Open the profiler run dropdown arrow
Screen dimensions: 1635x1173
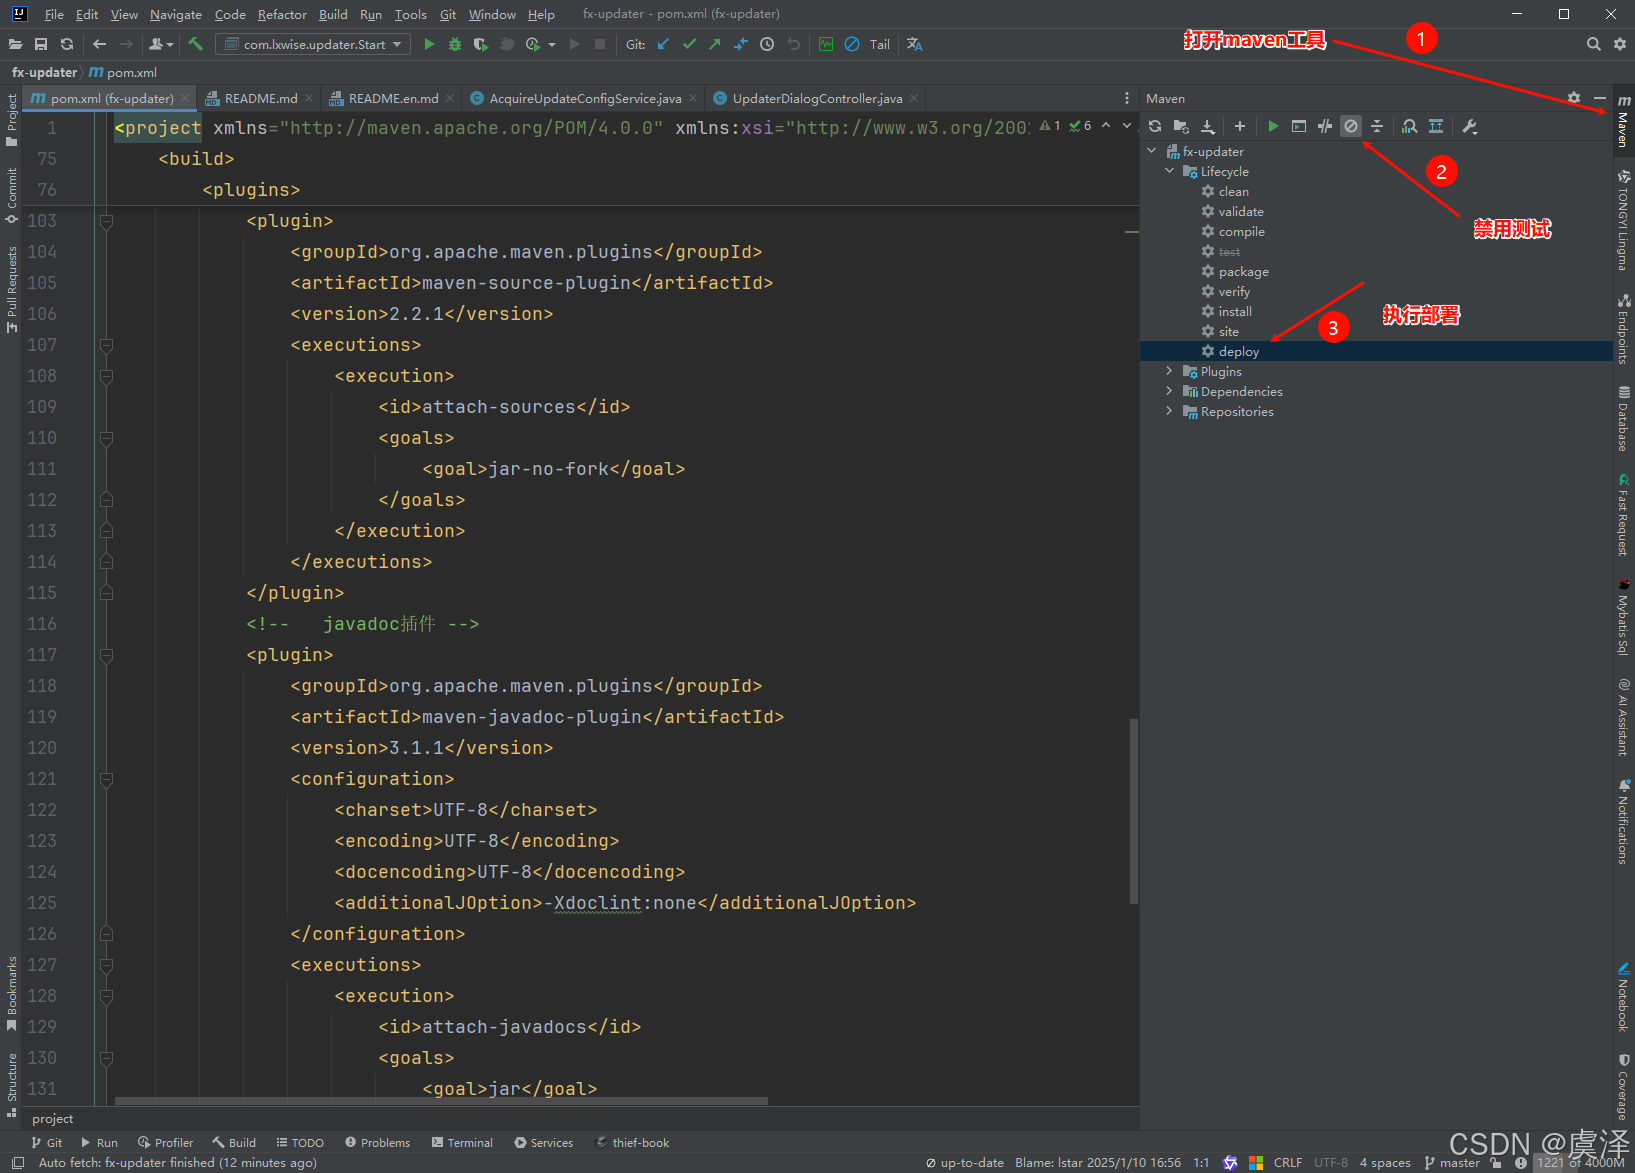click(552, 45)
